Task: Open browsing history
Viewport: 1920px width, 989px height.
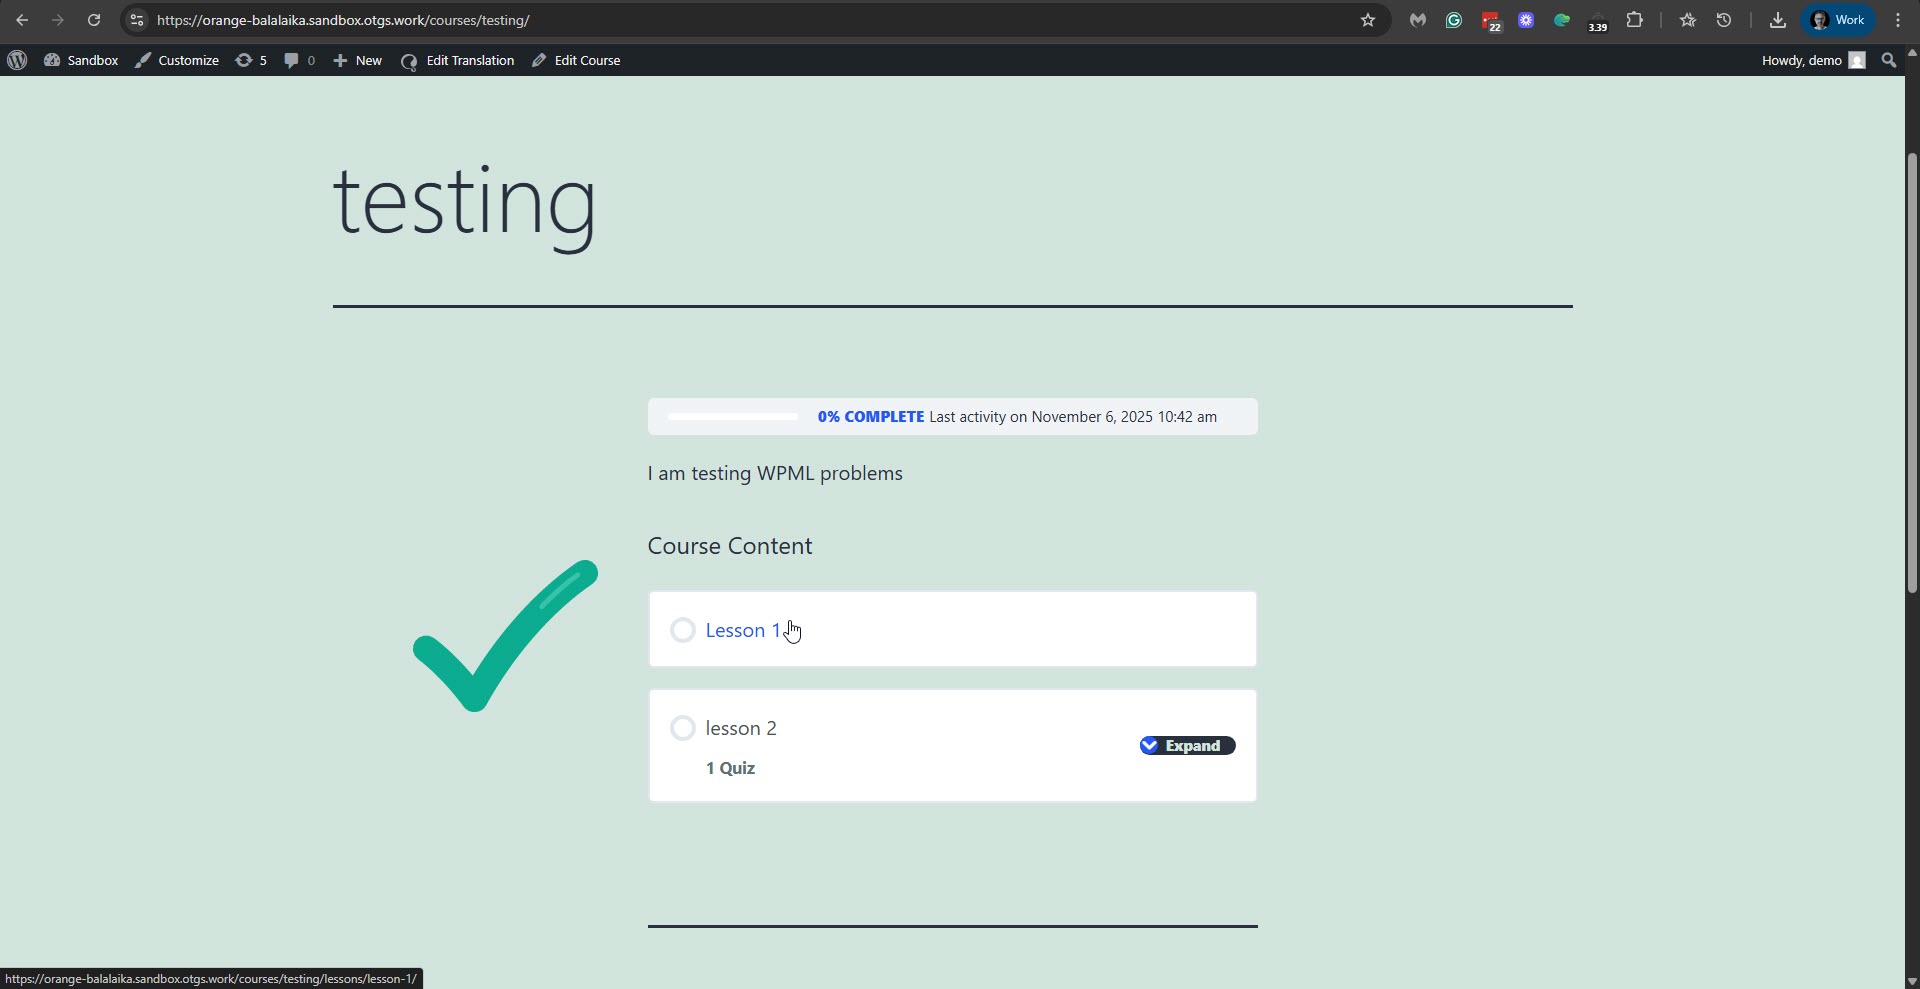Action: click(x=1724, y=20)
